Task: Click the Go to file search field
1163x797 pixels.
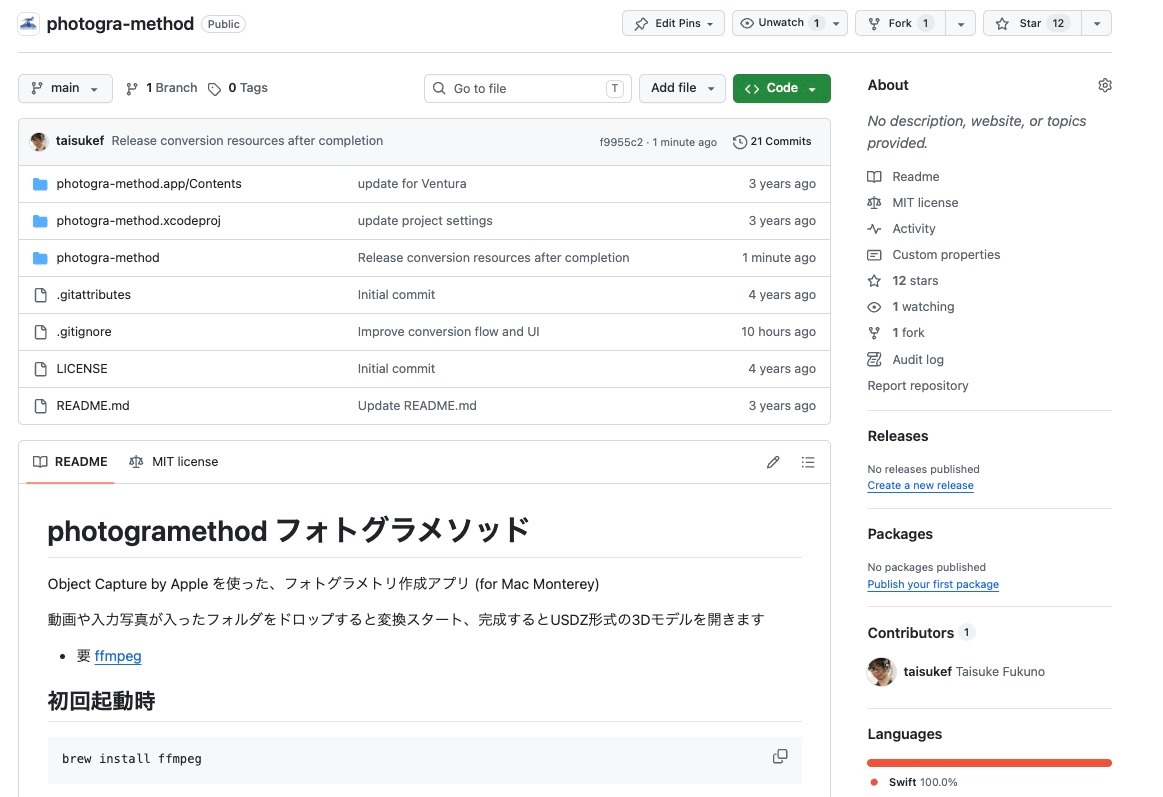Action: (528, 89)
